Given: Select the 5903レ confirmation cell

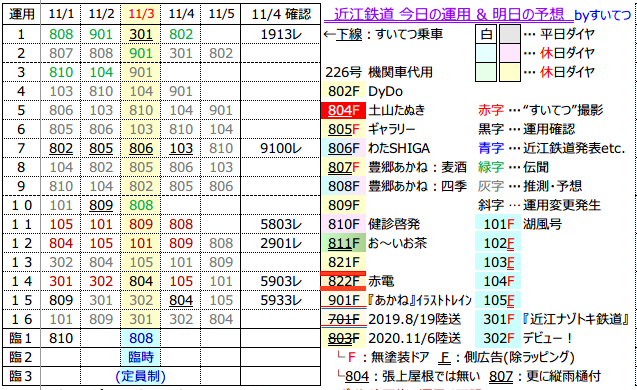Looking at the screenshot, I should (x=280, y=281).
